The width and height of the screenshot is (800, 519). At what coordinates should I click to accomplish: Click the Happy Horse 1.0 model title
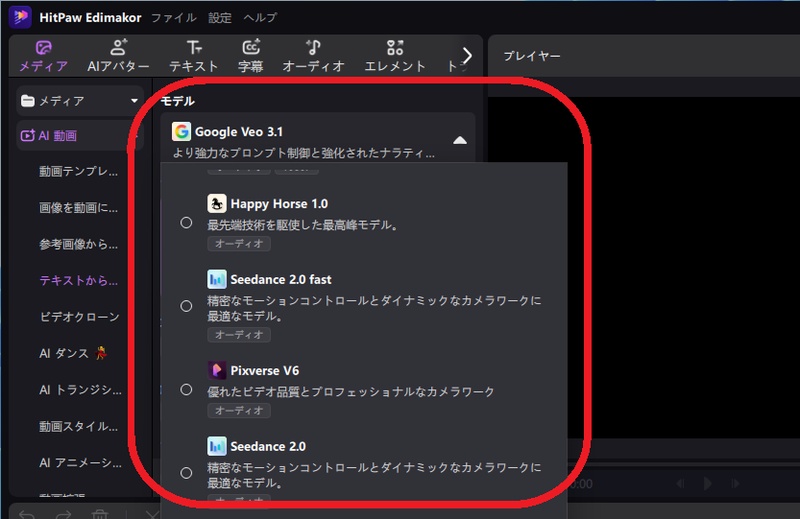pyautogui.click(x=279, y=204)
